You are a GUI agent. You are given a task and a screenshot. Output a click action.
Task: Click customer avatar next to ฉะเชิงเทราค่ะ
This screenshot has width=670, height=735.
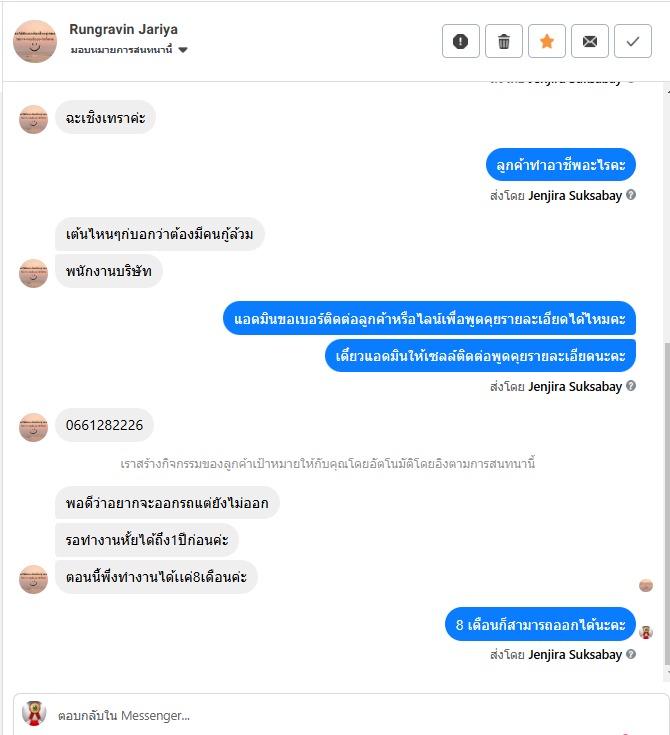(x=33, y=120)
